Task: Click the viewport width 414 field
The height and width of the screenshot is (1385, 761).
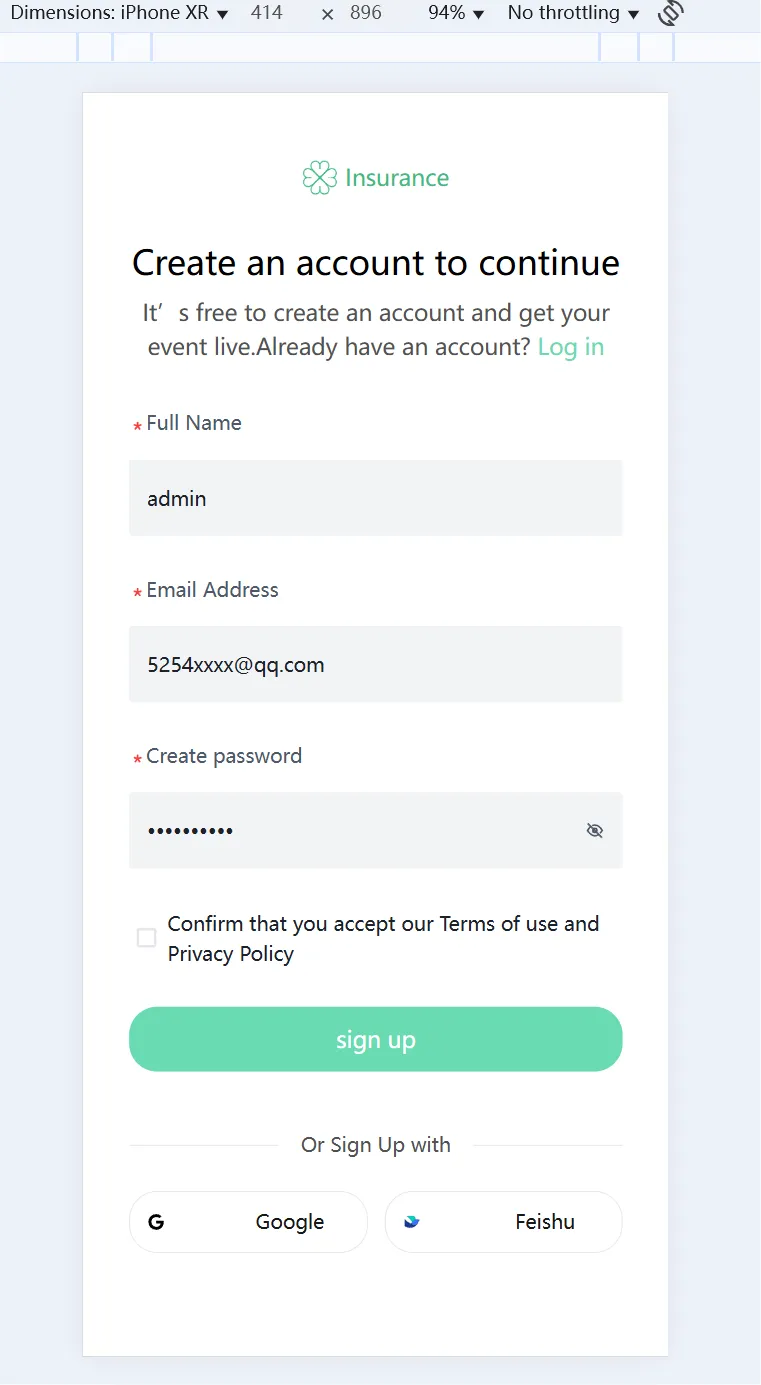Action: (x=267, y=13)
